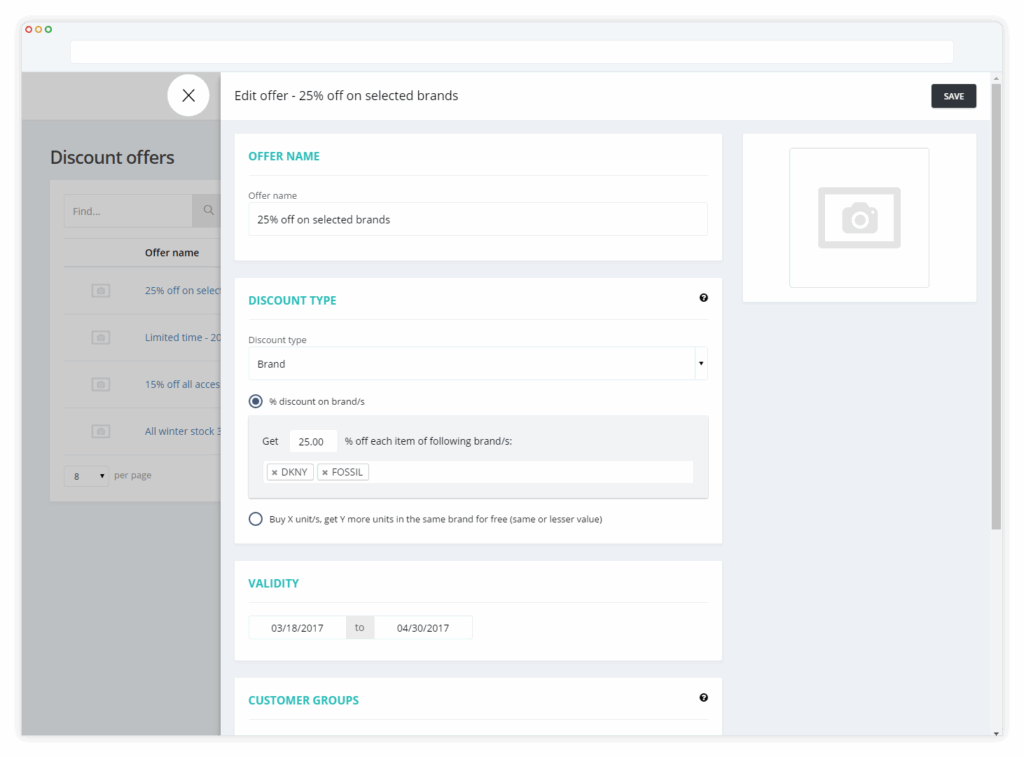1024x757 pixels.
Task: Select Buy X units get Y free option
Action: click(255, 519)
